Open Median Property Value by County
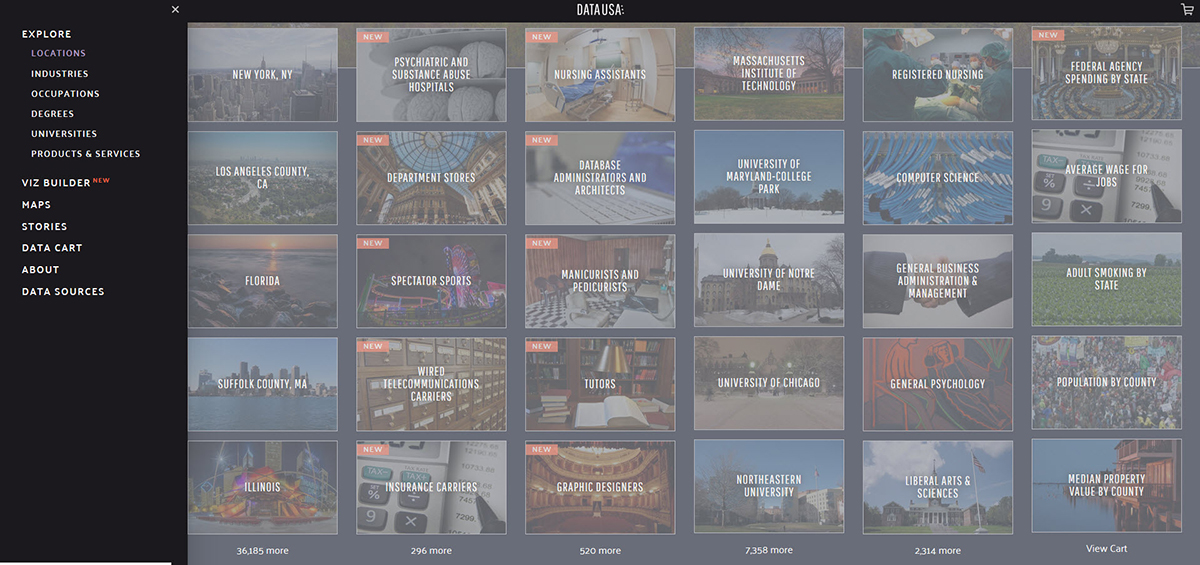The image size is (1200, 565). click(1106, 486)
